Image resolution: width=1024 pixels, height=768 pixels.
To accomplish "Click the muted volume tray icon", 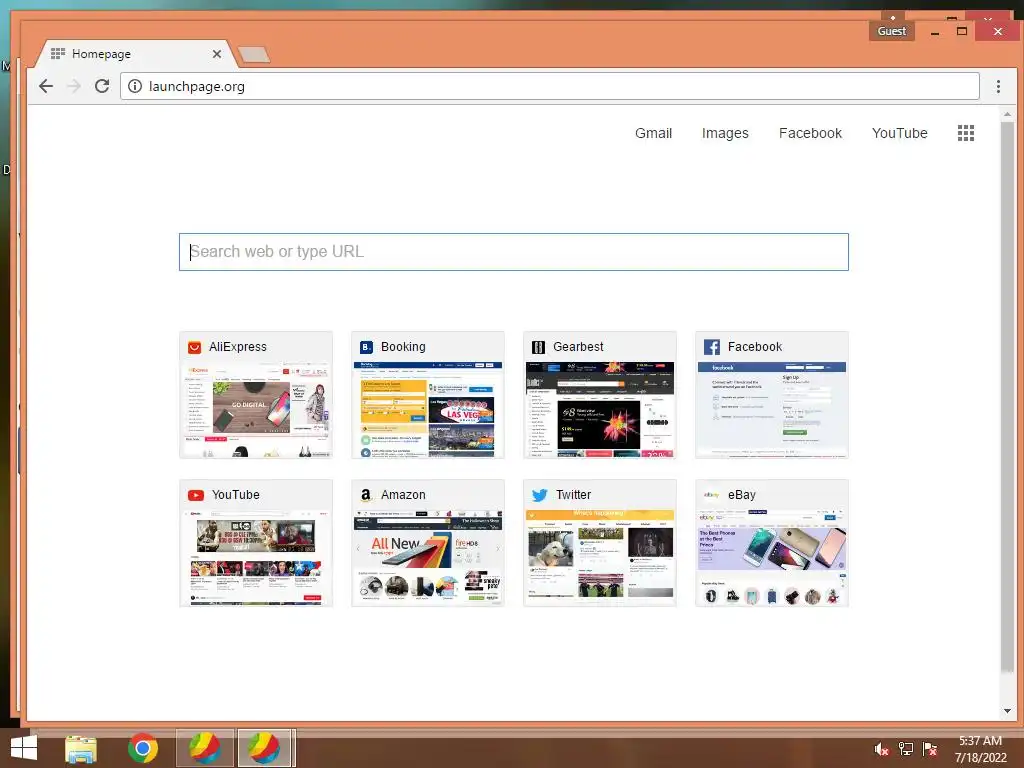I will (x=881, y=749).
